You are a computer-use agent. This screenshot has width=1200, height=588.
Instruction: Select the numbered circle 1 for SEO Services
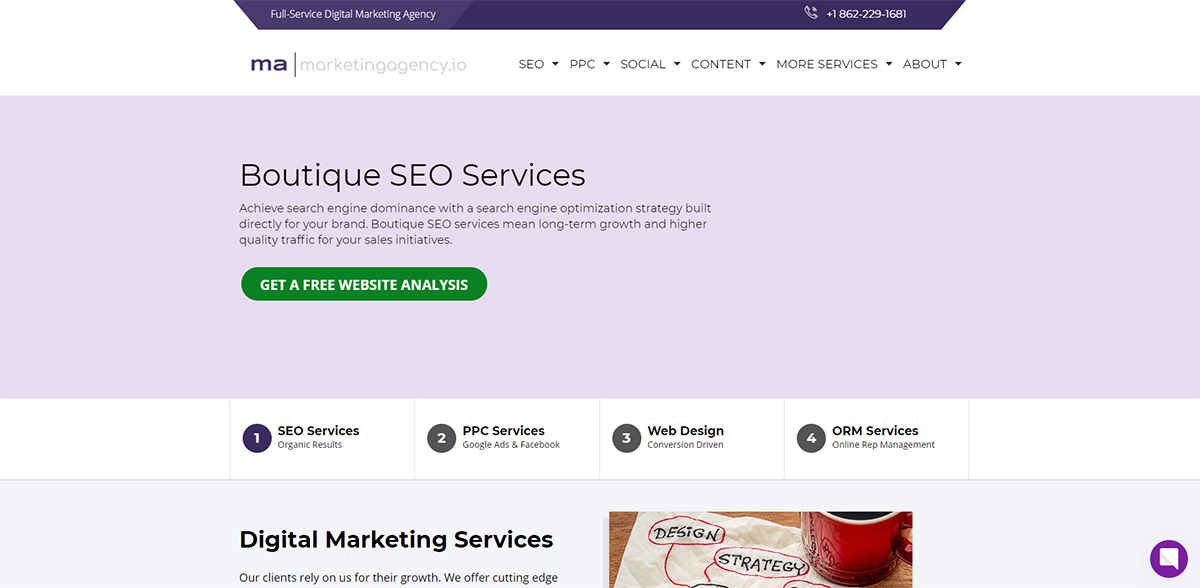tap(257, 438)
